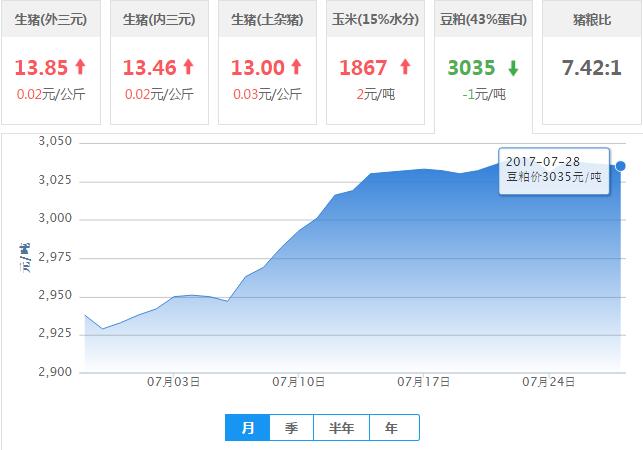
Task: Switch chart range to 半年
Action: (341, 427)
